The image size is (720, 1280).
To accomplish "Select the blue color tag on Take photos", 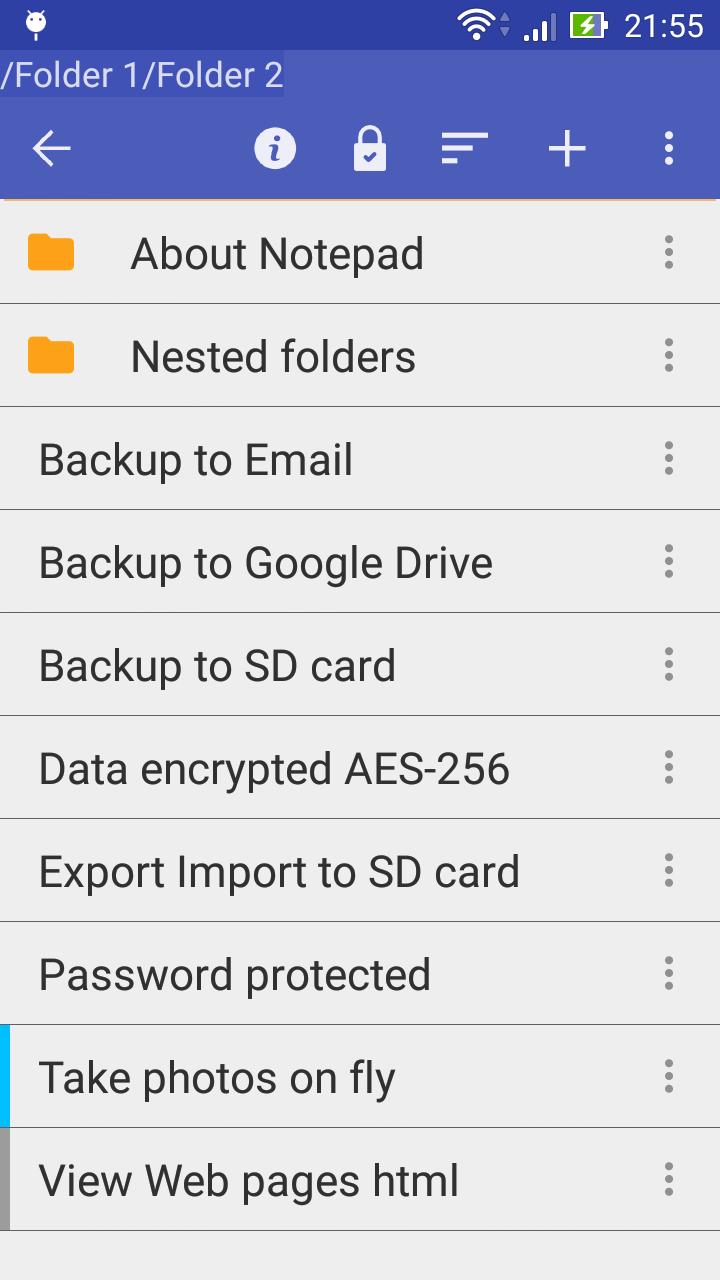I will click(x=5, y=1076).
